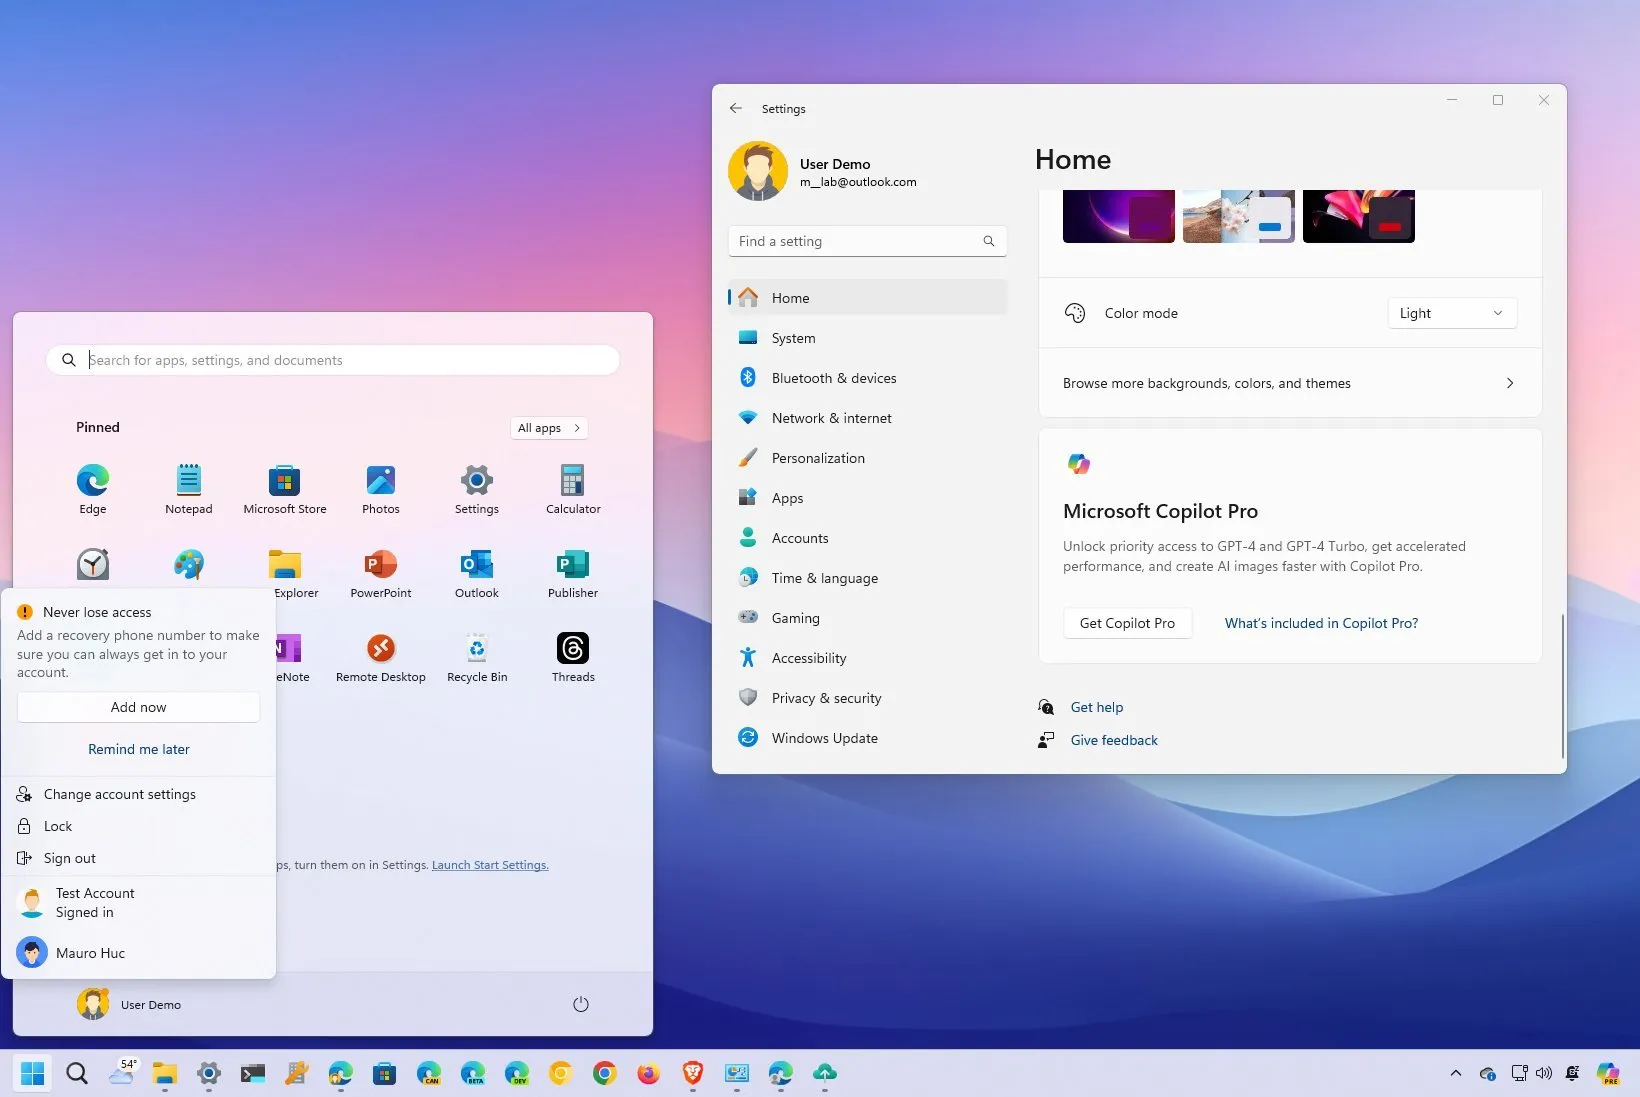This screenshot has height=1097, width=1640.
Task: Open Windows Terminal from the taskbar
Action: click(253, 1074)
